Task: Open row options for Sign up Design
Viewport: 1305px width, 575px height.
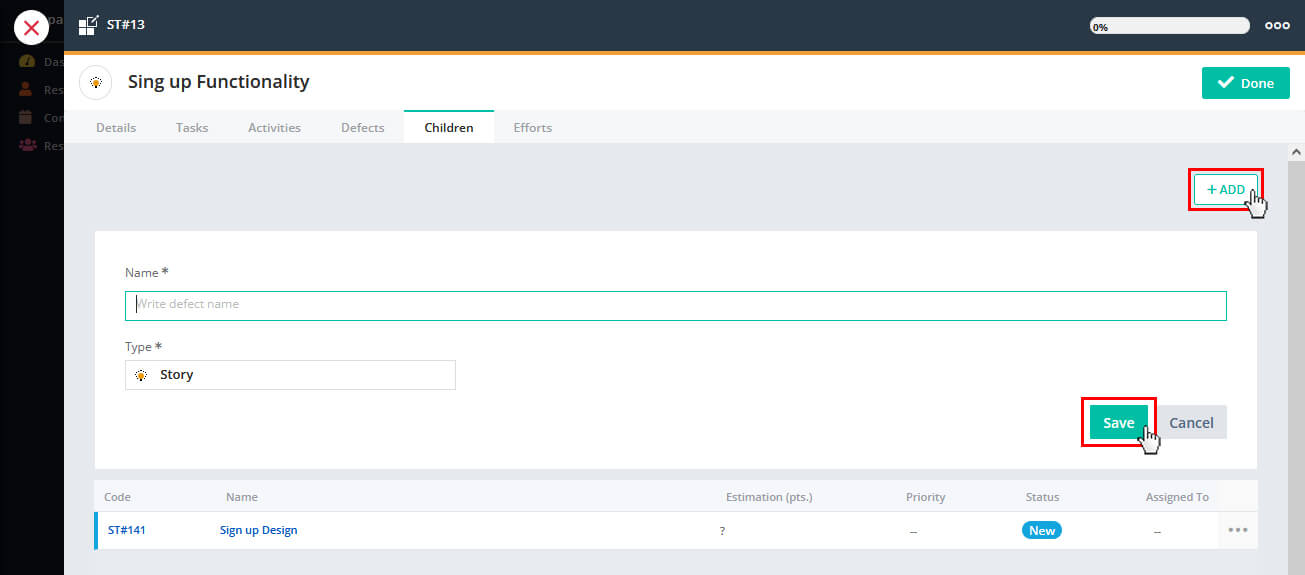Action: coord(1238,530)
